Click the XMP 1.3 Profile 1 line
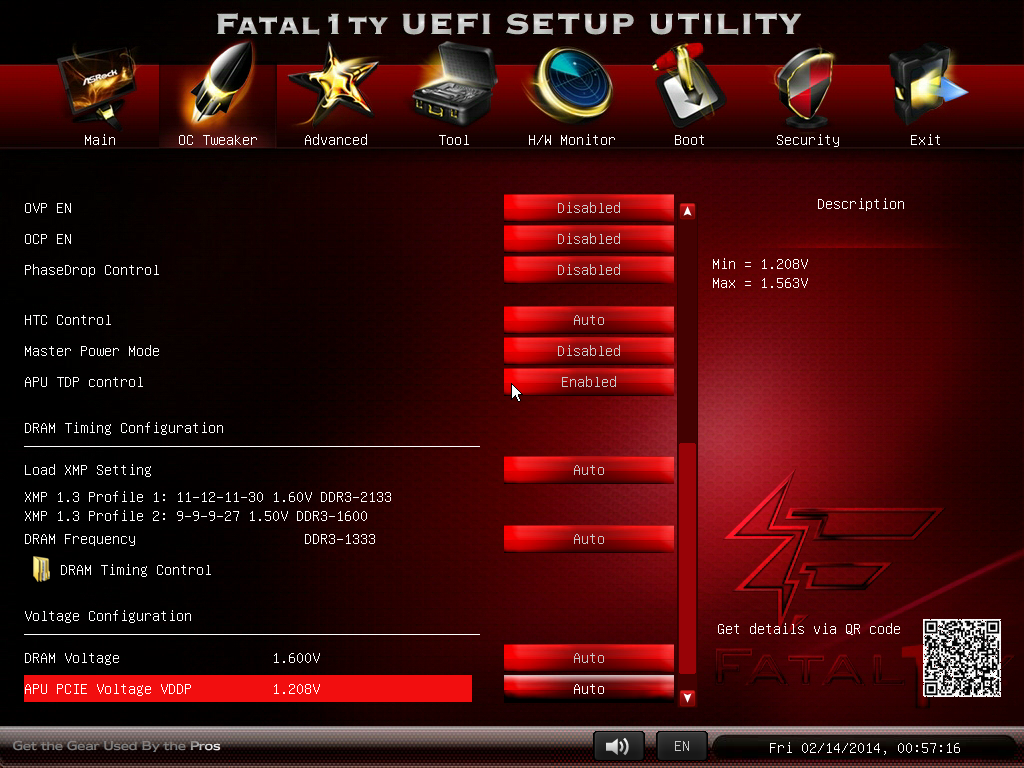The height and width of the screenshot is (768, 1024). click(x=208, y=497)
